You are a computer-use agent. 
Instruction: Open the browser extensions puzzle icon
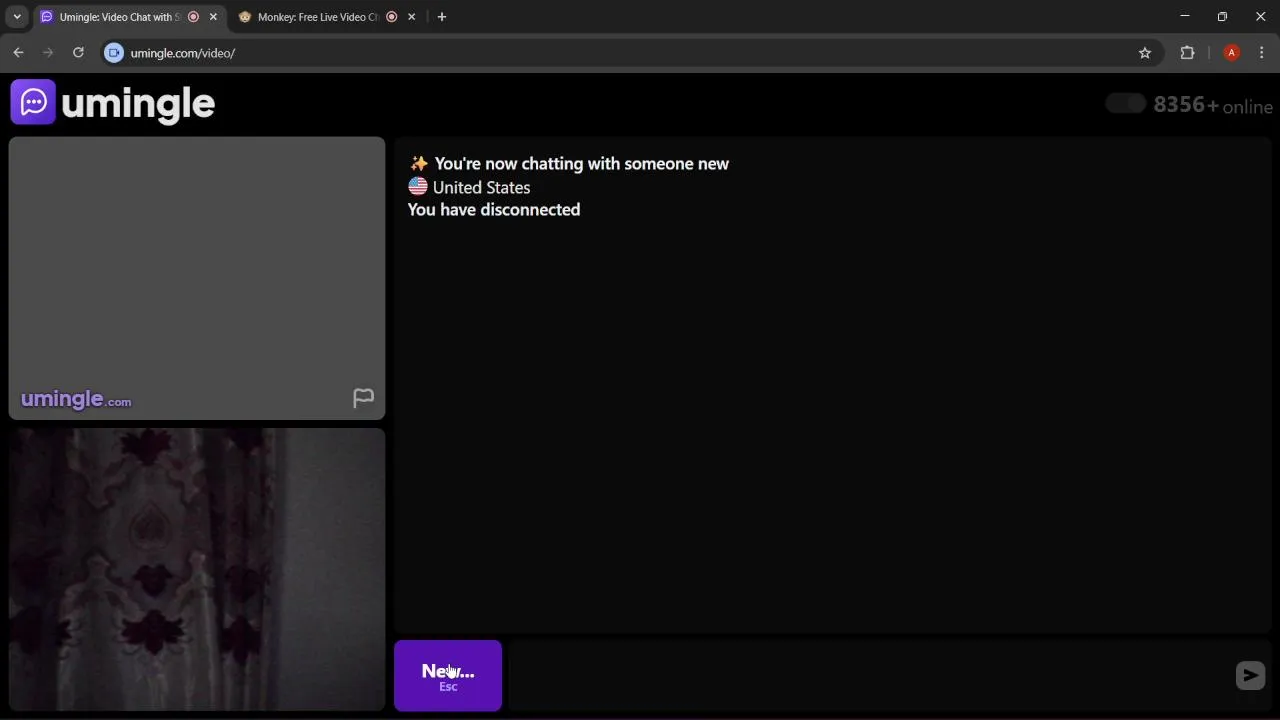1188,53
